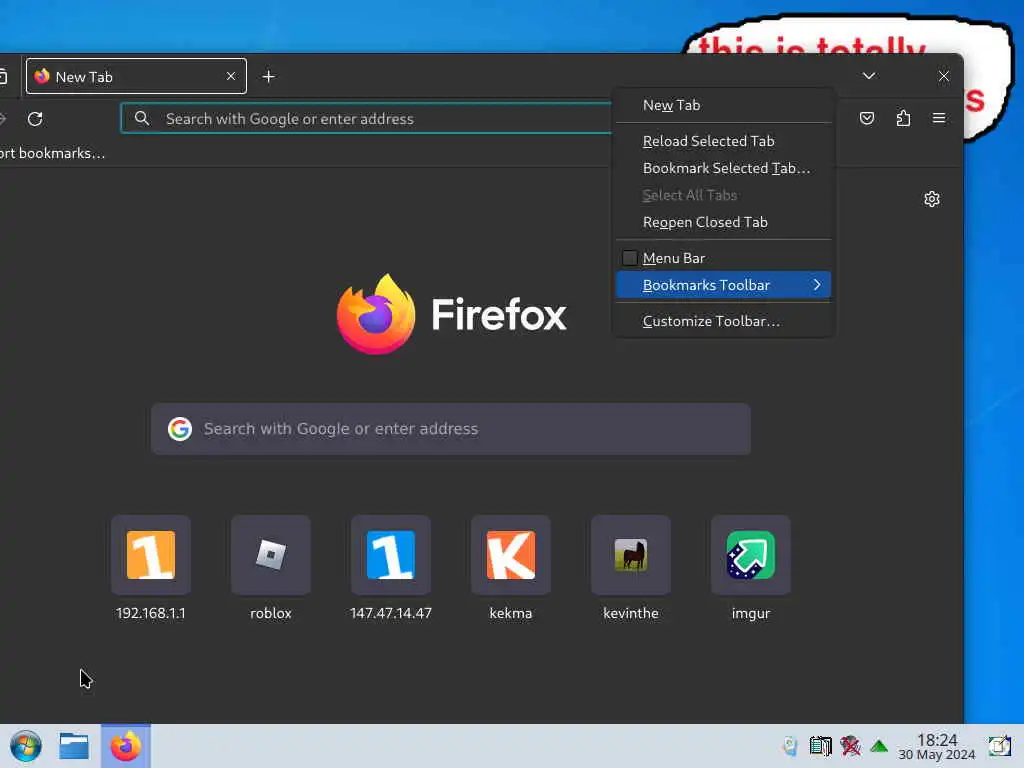
Task: Toggle the Menu Bar checkbox
Action: pos(630,258)
